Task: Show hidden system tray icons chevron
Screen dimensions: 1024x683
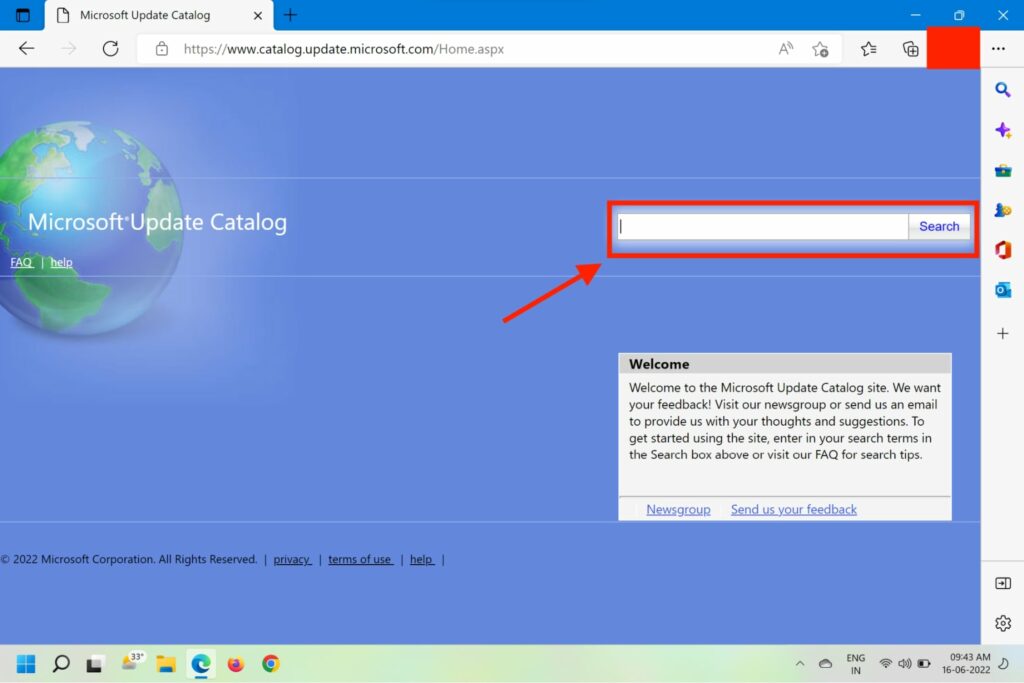Action: [799, 663]
